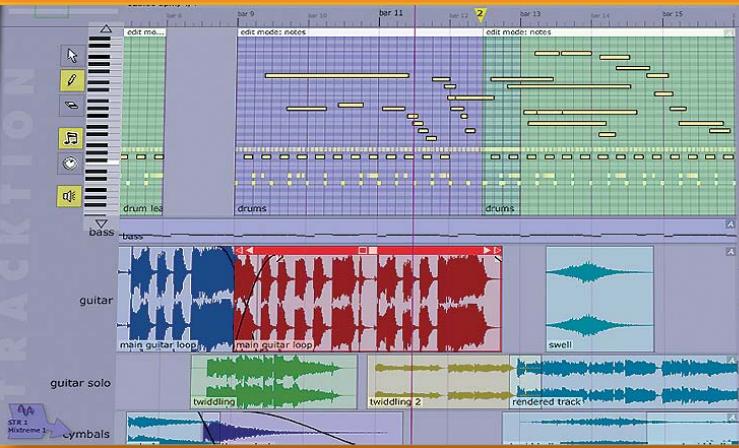Select the arrow pointer tool
Screen dimensions: 739x448
72,56
